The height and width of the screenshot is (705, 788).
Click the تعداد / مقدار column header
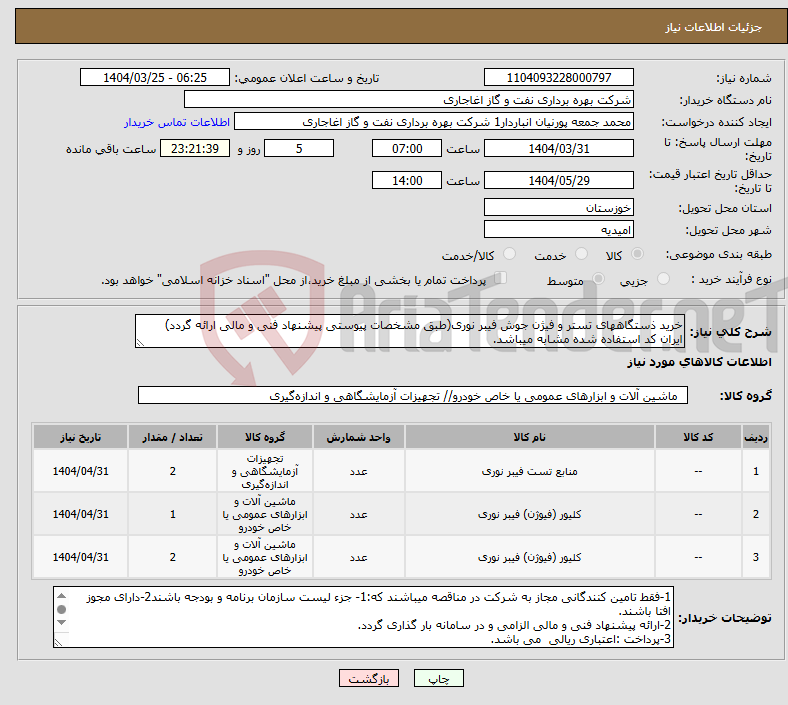tap(172, 437)
